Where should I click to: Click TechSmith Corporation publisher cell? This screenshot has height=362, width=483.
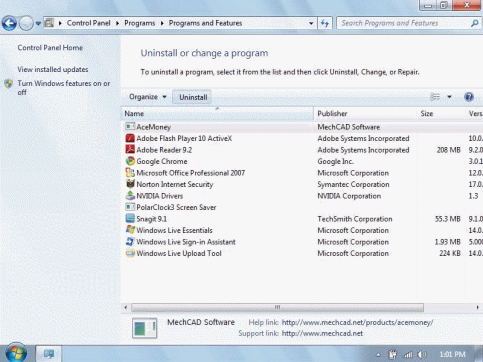pyautogui.click(x=355, y=219)
